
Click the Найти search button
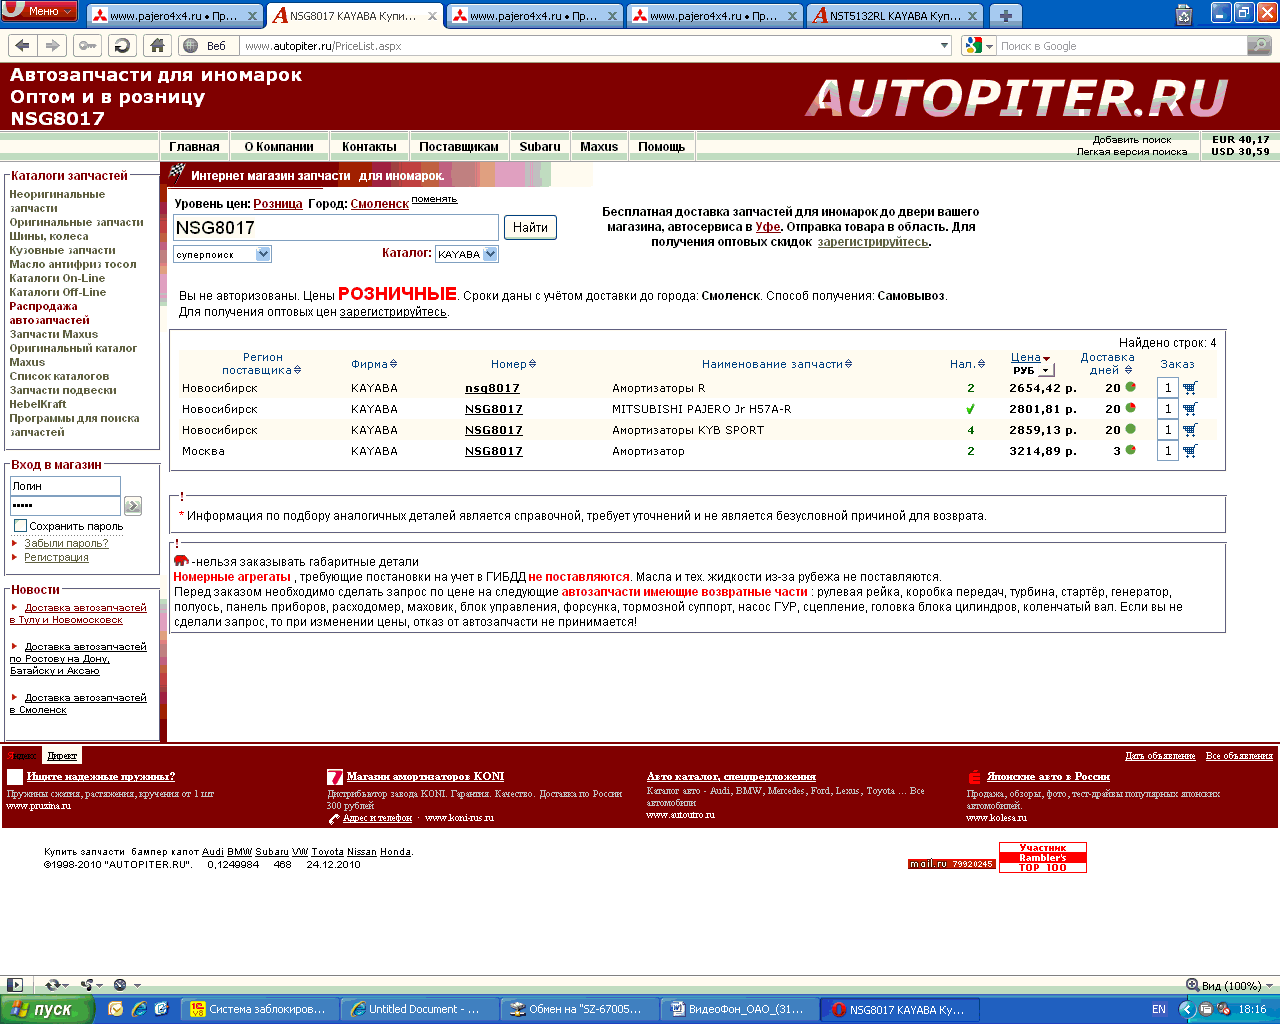pyautogui.click(x=530, y=228)
